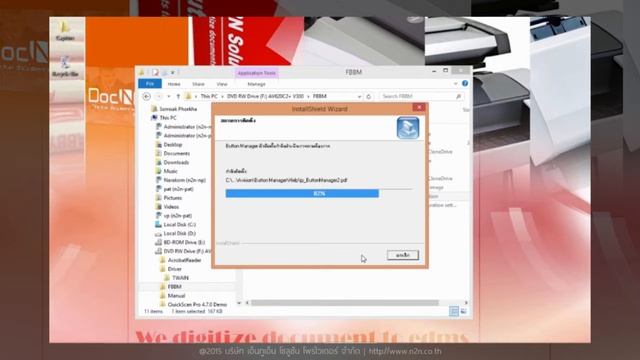Expand the ribbon with the chevron
Image resolution: width=640 pixels, height=360 pixels.
coord(456,83)
